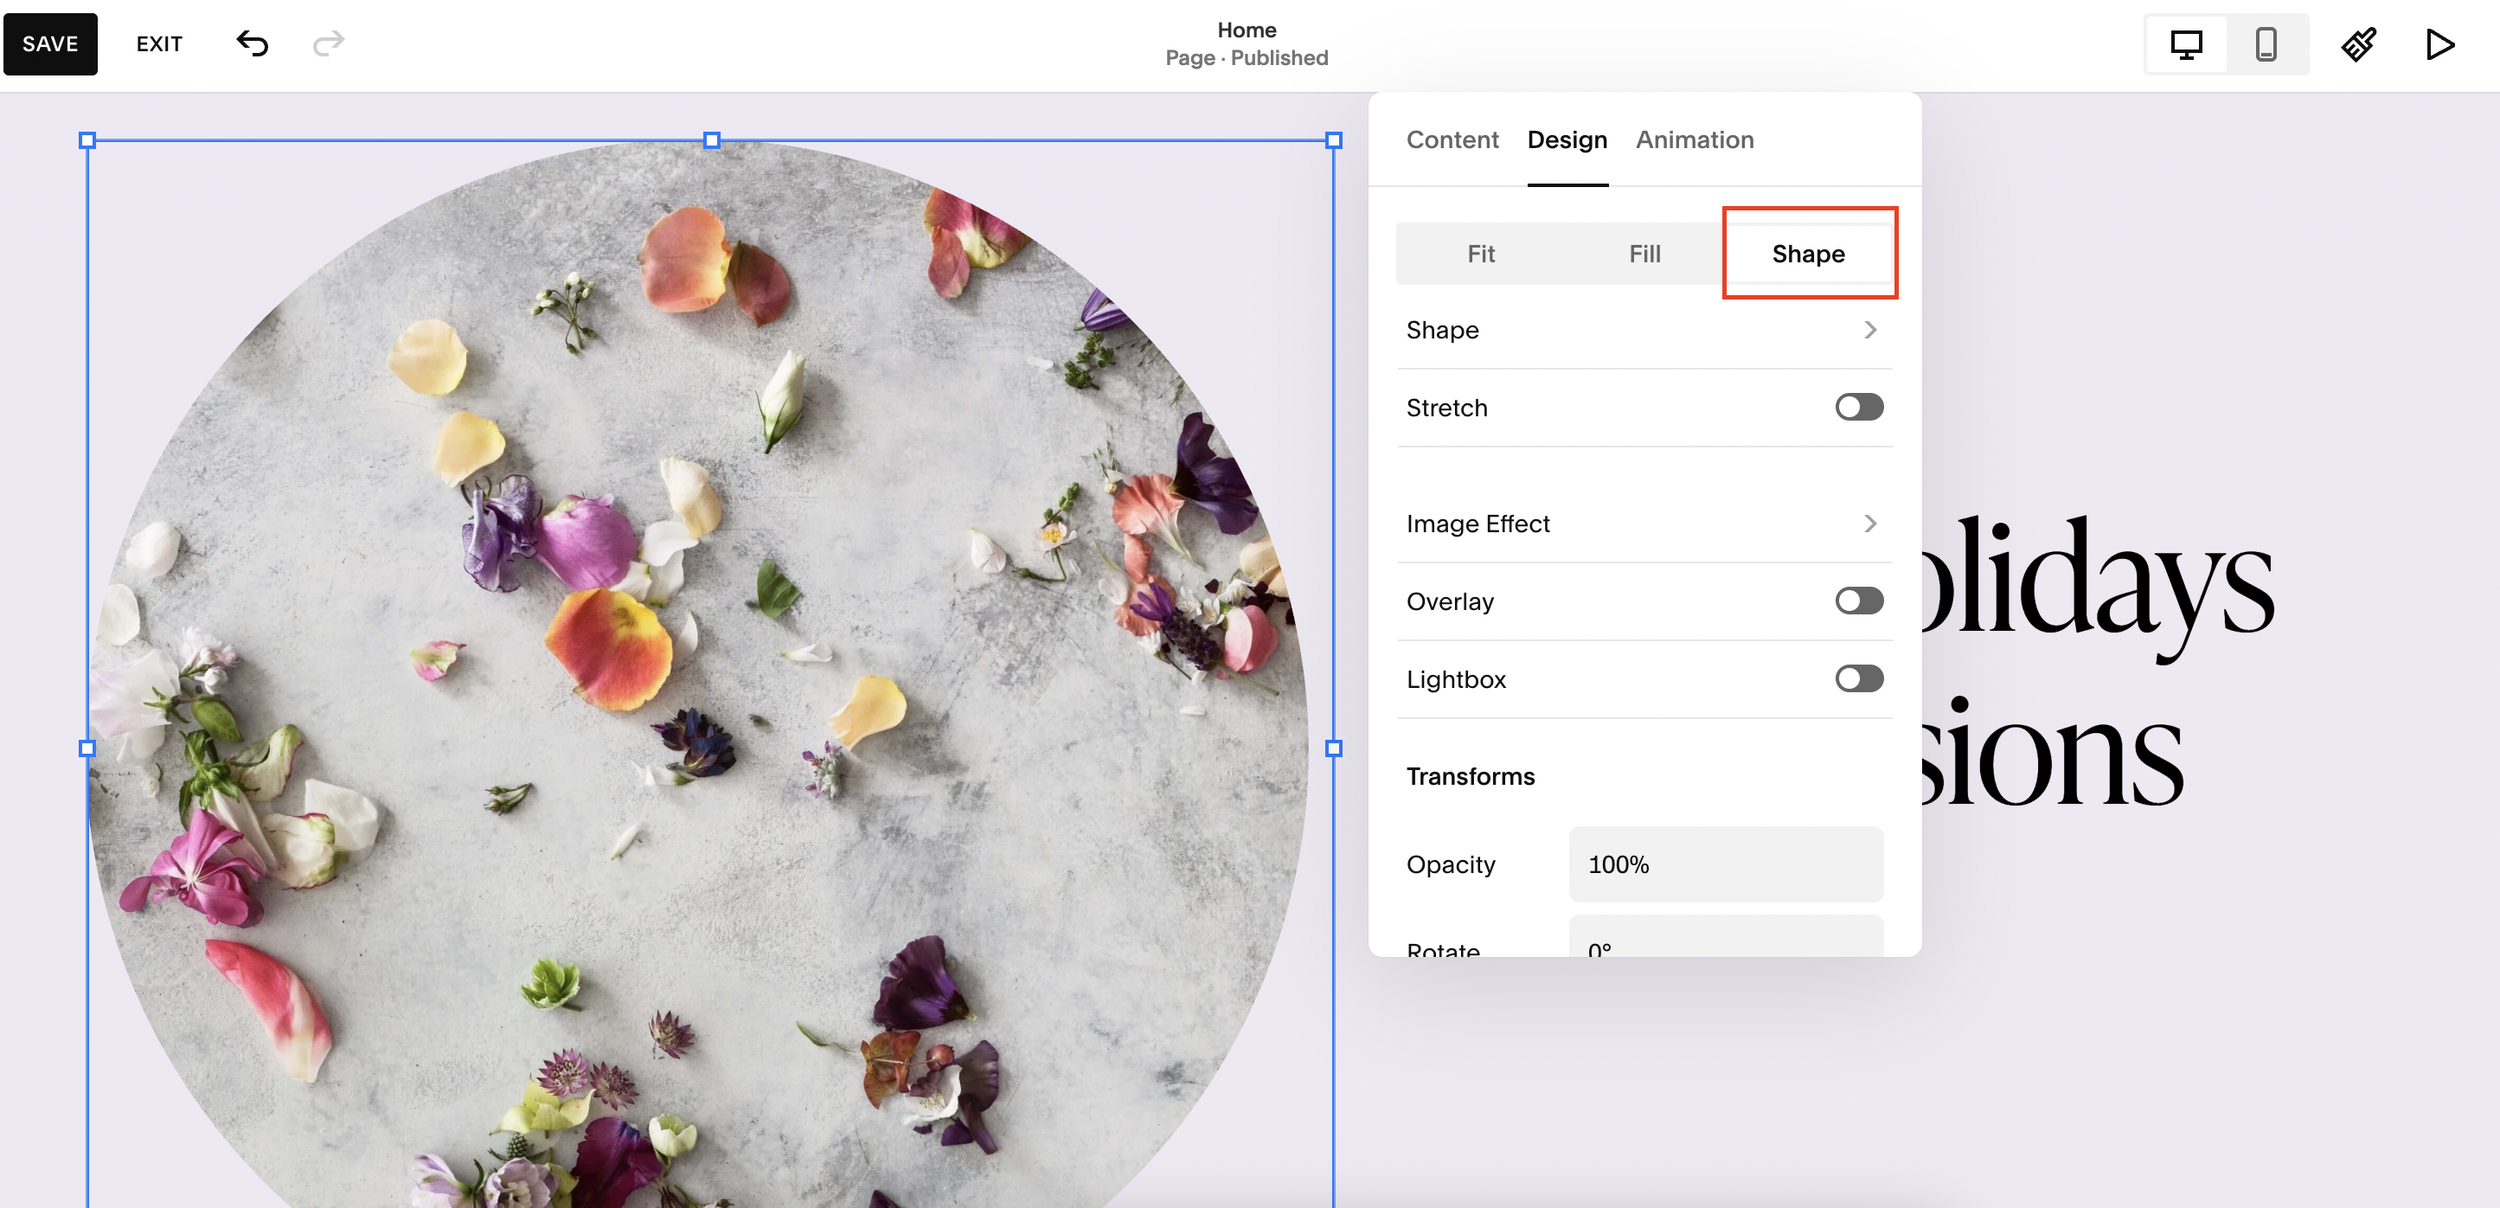
Task: Click the EXIT button
Action: (159, 44)
